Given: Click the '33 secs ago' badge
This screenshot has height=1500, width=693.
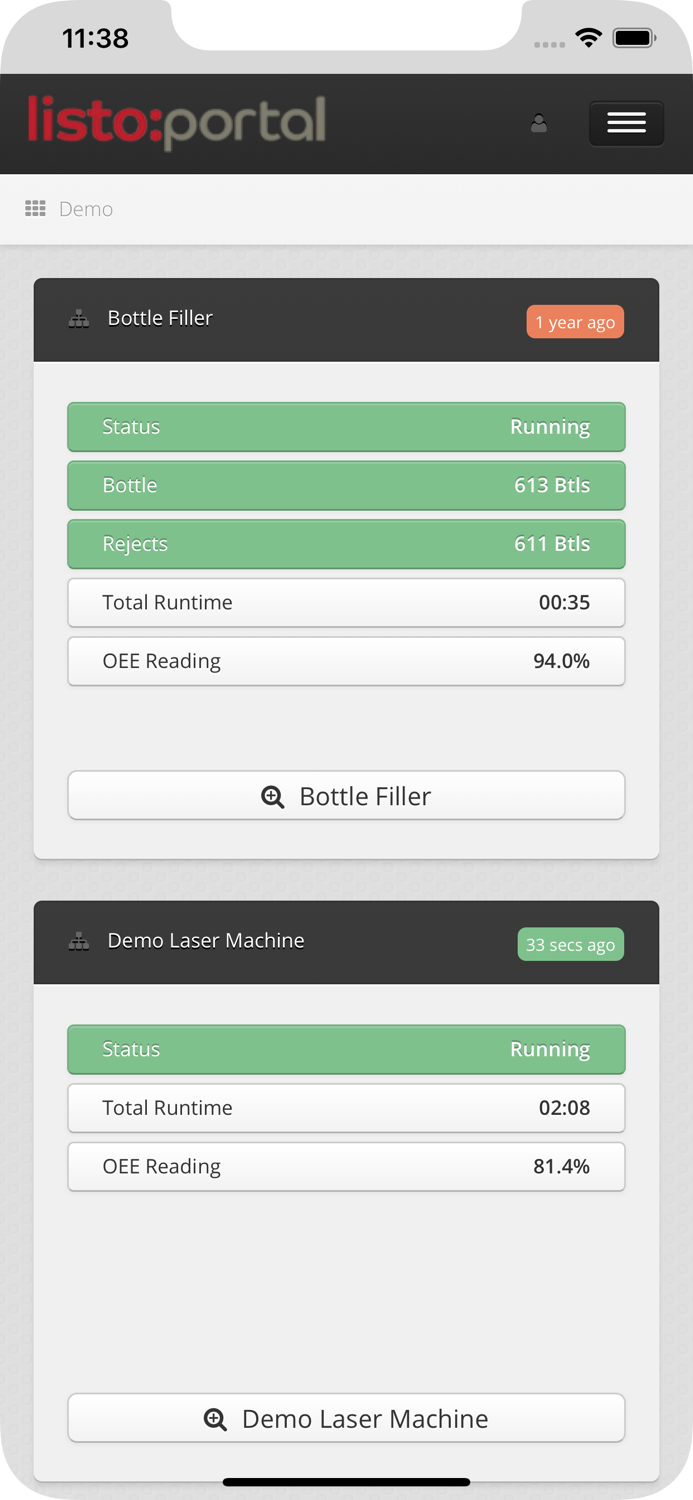Looking at the screenshot, I should [570, 945].
